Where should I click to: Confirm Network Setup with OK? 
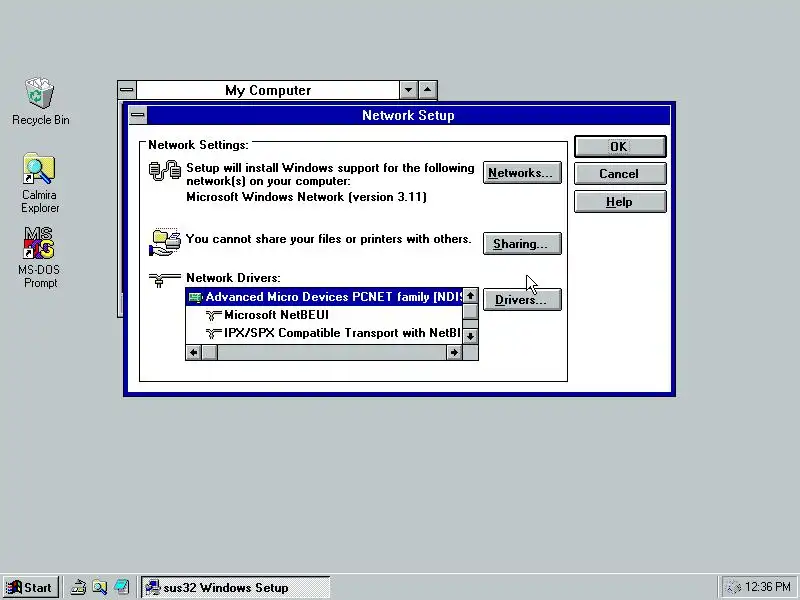pos(620,146)
